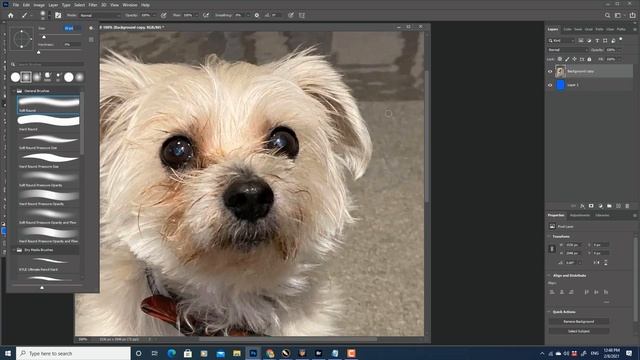Filter layers by adjustment layers icon

589,40
